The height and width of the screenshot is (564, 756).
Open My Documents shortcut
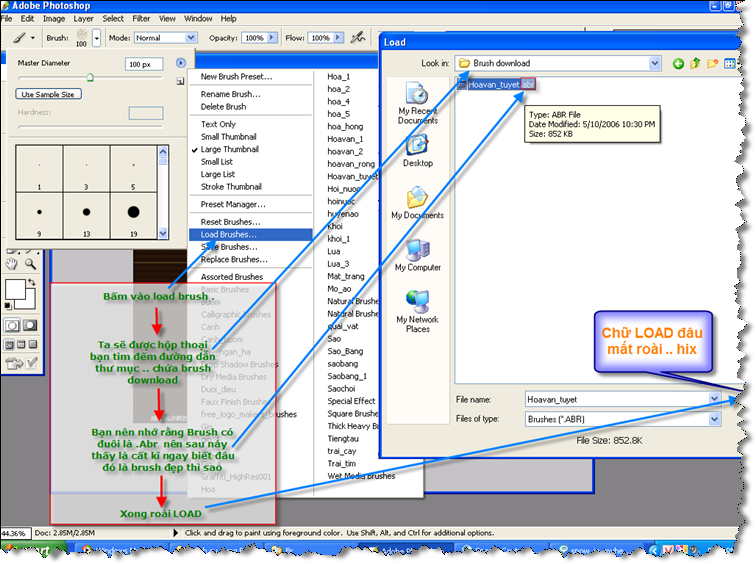coord(418,203)
